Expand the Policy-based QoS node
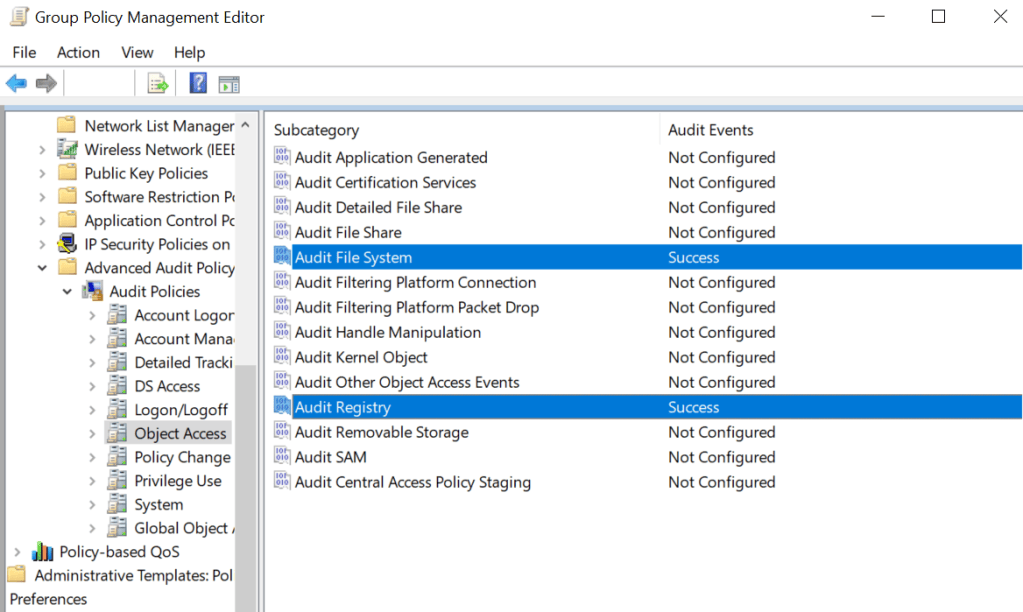Viewport: 1023px width, 612px height. point(18,552)
